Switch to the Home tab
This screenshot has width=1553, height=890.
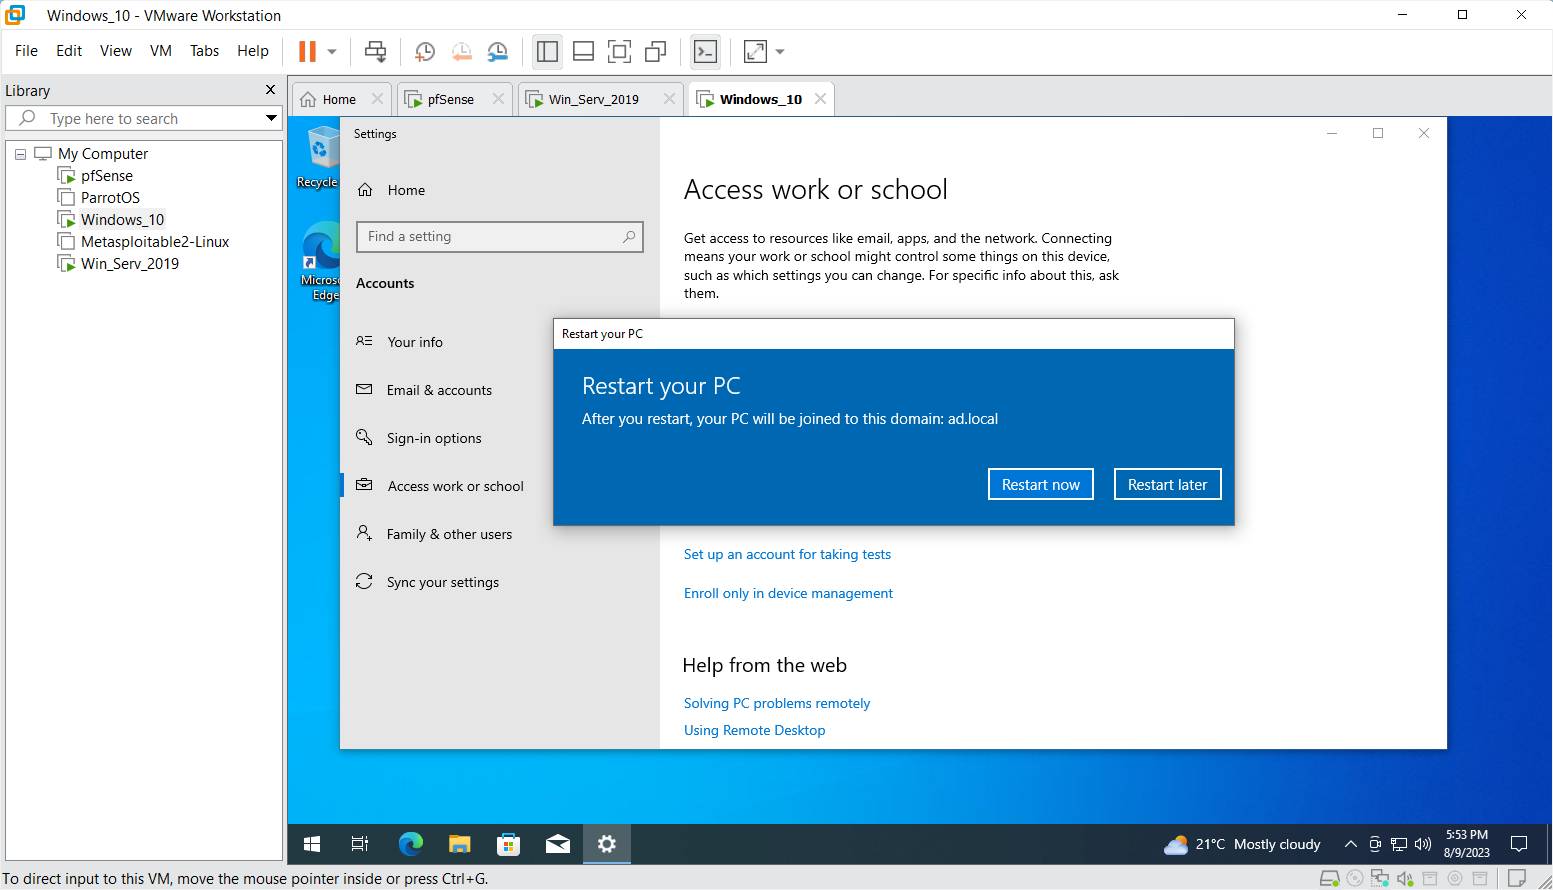pos(339,99)
